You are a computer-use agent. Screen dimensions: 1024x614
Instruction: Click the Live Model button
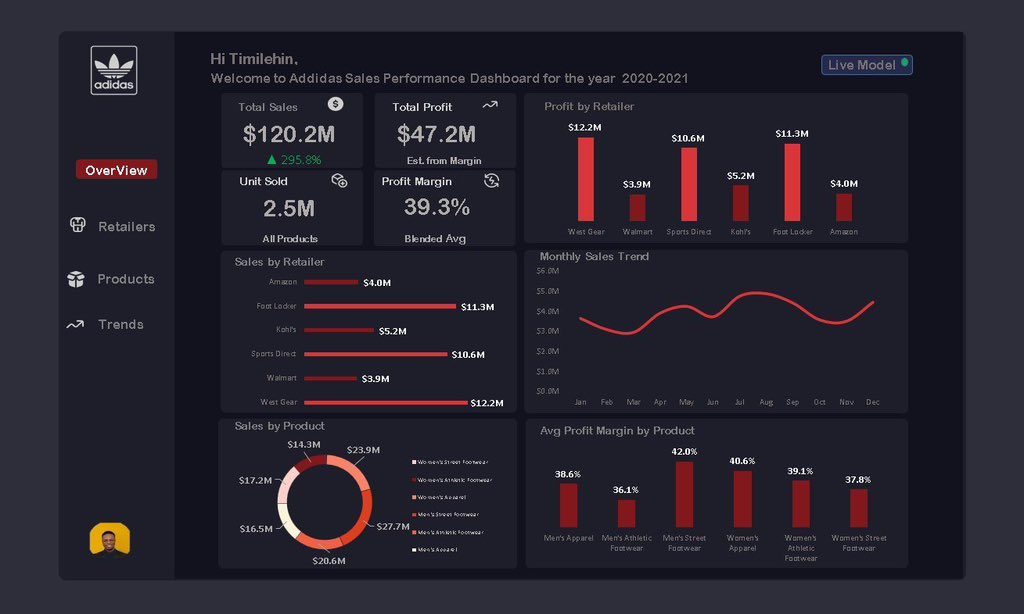(x=867, y=65)
